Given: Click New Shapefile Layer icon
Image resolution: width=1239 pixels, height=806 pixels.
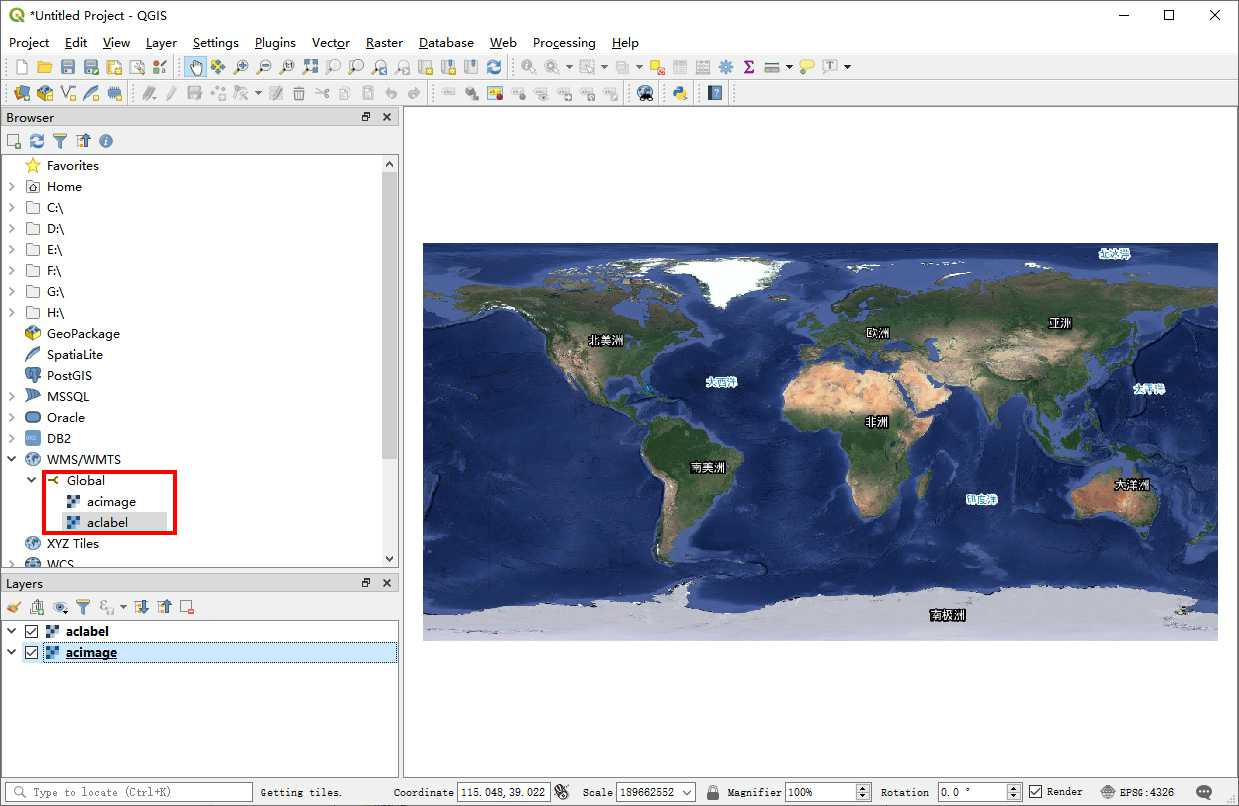Looking at the screenshot, I should tap(68, 93).
